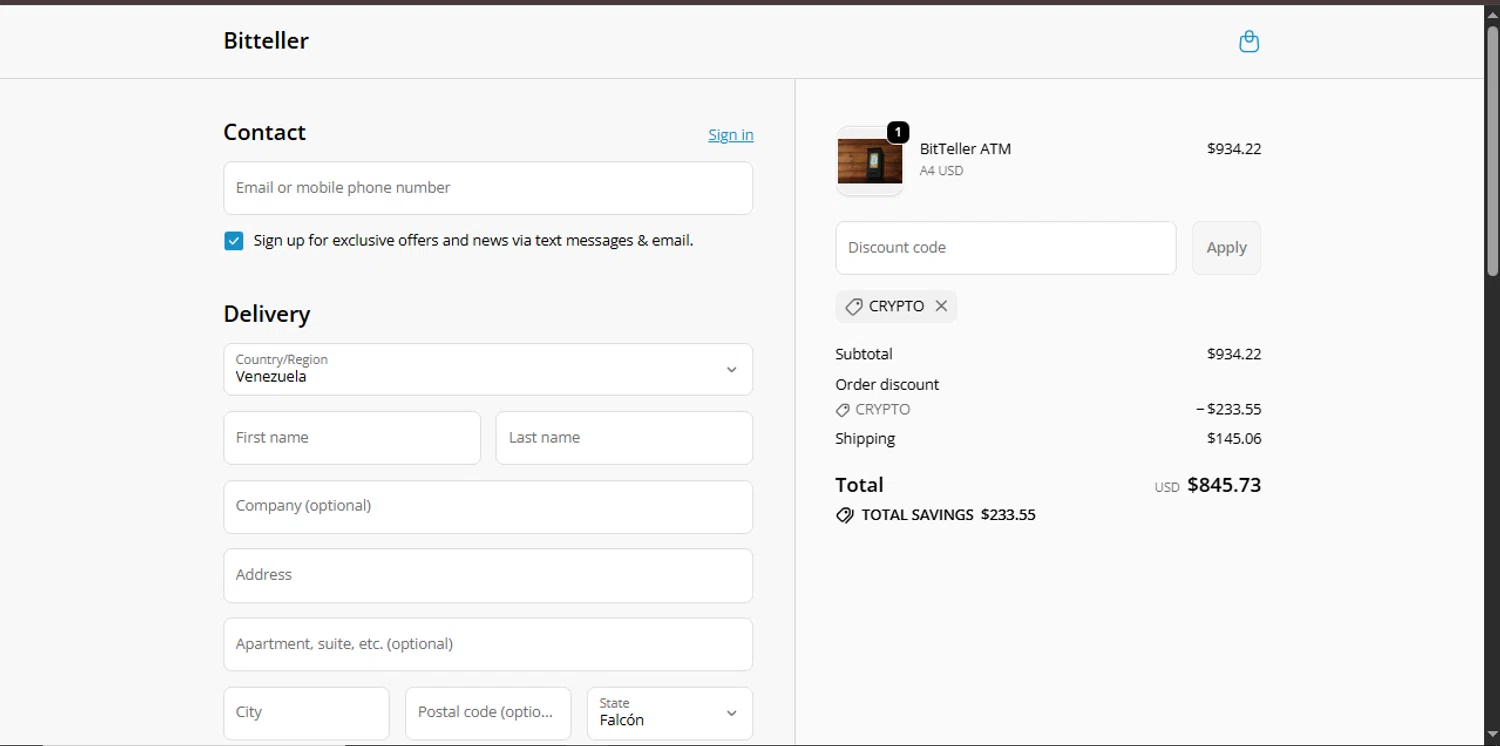The width and height of the screenshot is (1500, 746).
Task: Focus the Postal code field
Action: [x=488, y=713]
